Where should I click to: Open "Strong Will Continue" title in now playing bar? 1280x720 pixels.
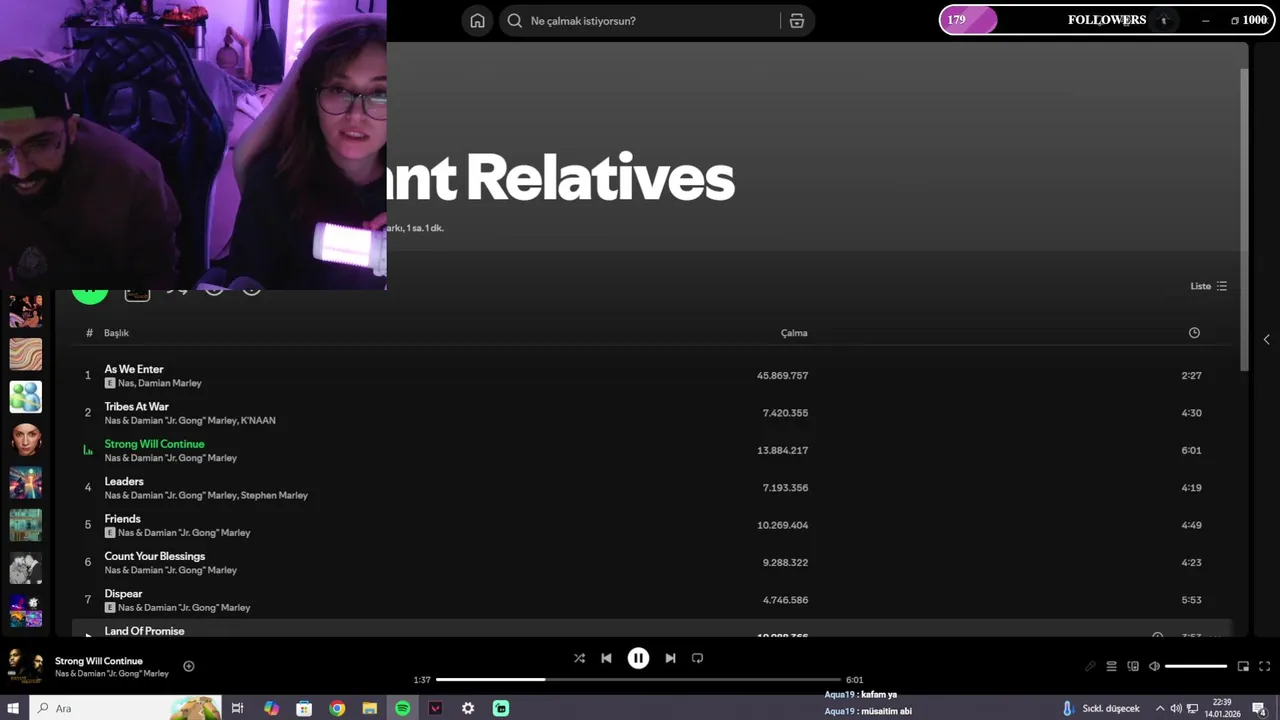click(99, 661)
